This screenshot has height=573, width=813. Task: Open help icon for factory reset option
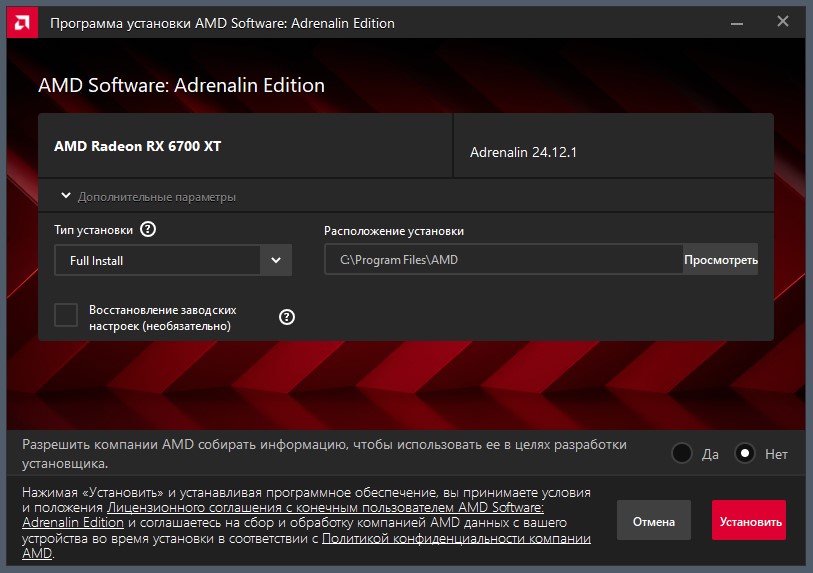[x=287, y=317]
